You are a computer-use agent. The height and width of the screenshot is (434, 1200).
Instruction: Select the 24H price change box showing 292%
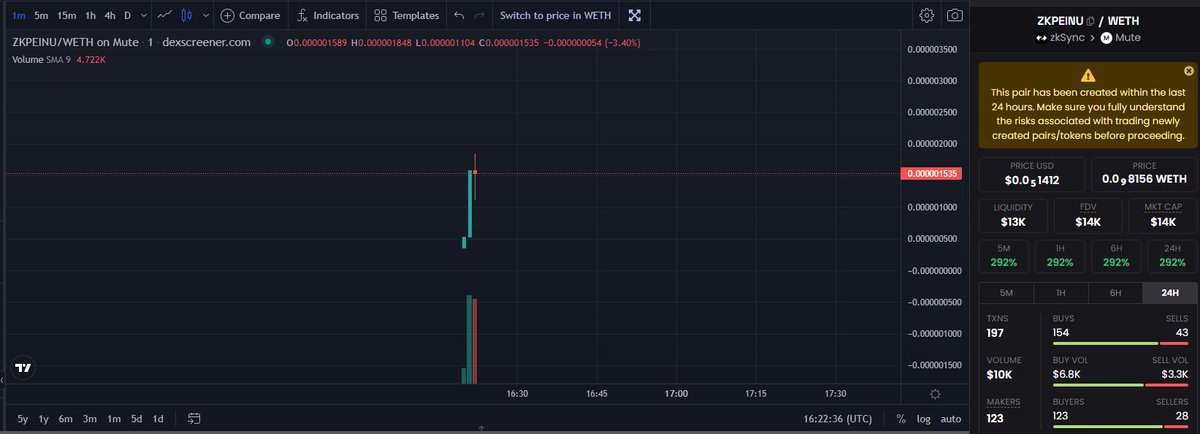tap(1171, 255)
